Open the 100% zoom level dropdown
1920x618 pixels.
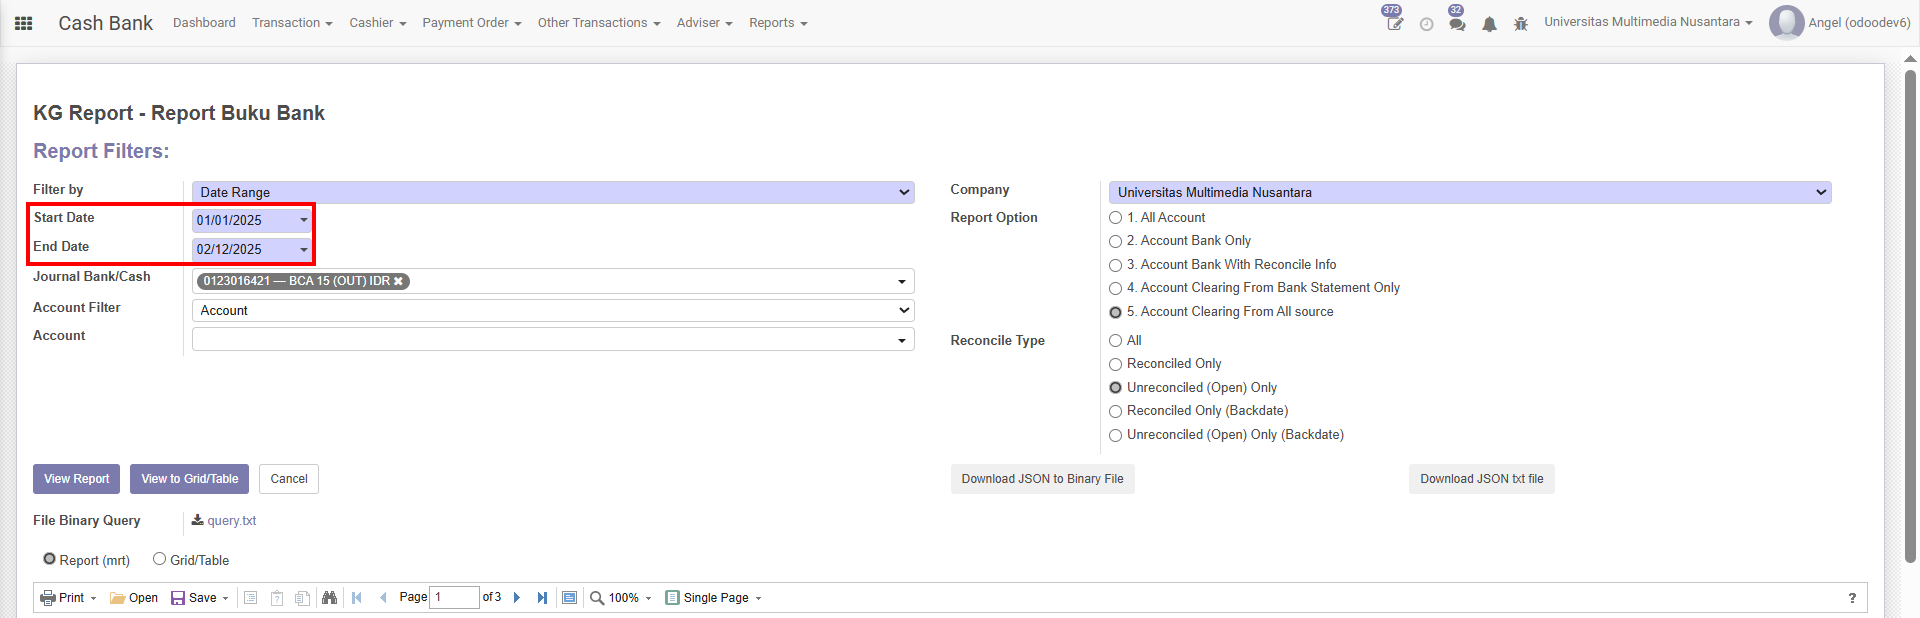(x=621, y=598)
